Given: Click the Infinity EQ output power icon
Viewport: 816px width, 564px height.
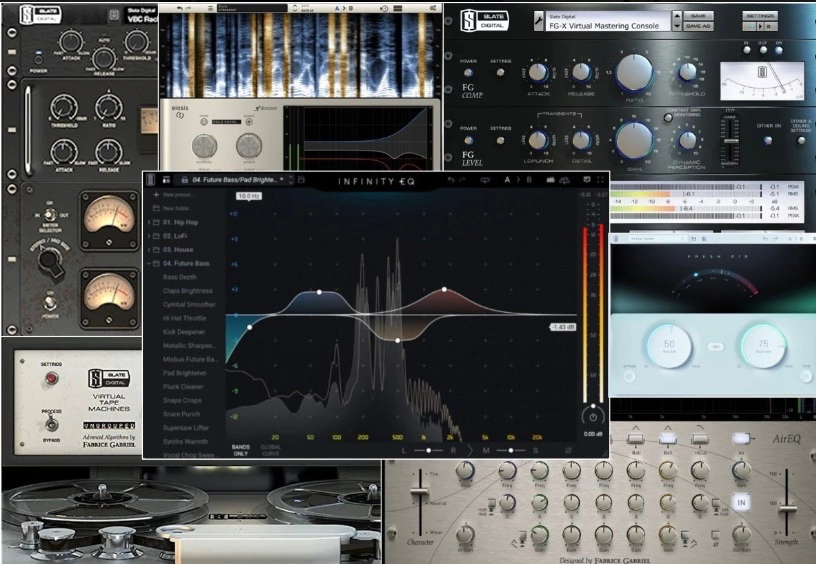Looking at the screenshot, I should click(x=593, y=416).
